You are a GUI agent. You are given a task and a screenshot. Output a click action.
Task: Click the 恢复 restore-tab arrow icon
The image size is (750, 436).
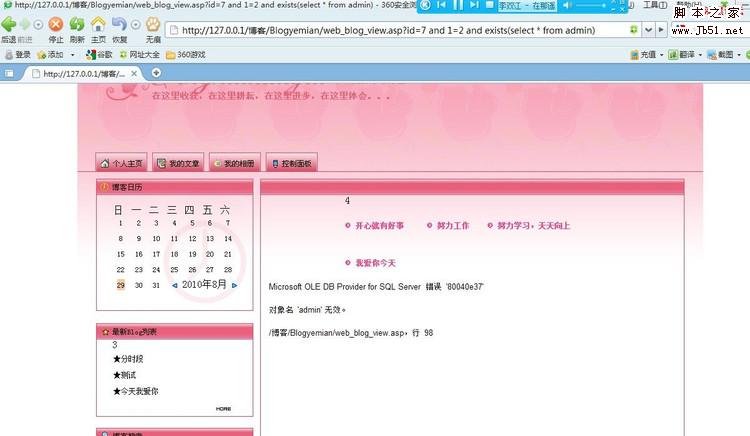(x=119, y=24)
